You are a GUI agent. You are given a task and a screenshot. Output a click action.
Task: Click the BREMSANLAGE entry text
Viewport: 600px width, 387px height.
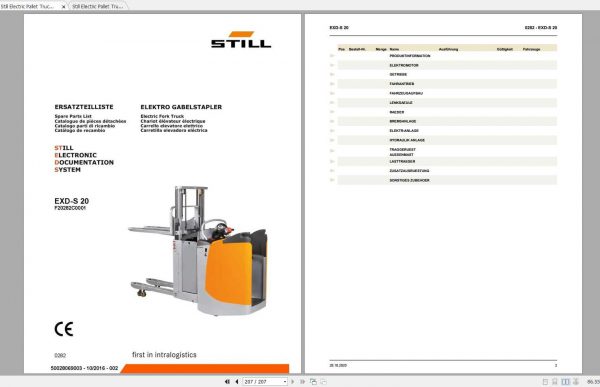(x=403, y=121)
